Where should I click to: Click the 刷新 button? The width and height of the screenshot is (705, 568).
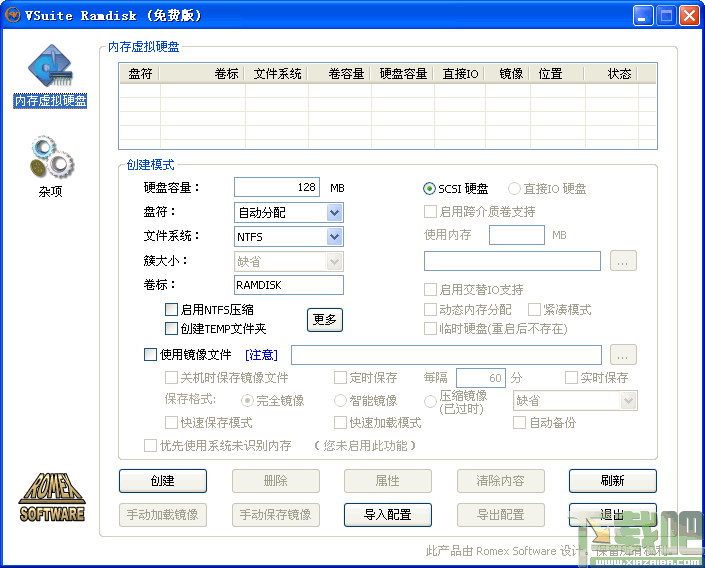tap(612, 481)
